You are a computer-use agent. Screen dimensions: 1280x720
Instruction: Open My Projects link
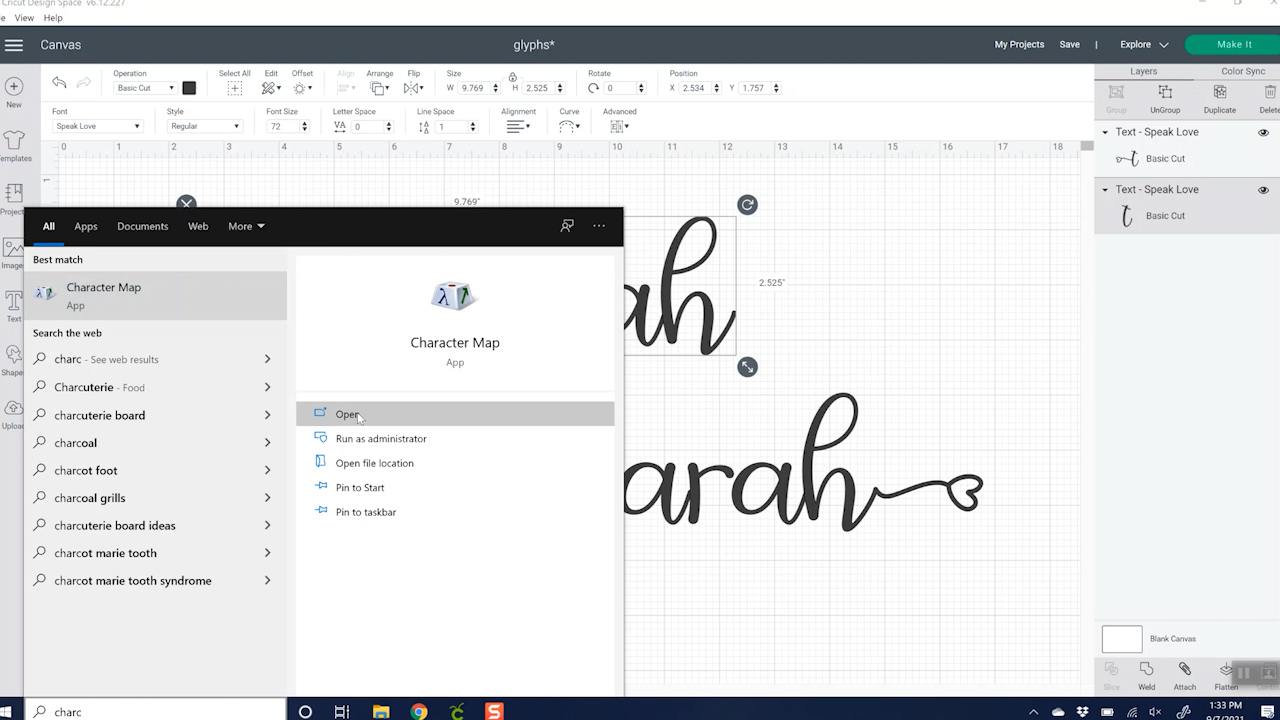pyautogui.click(x=1019, y=45)
